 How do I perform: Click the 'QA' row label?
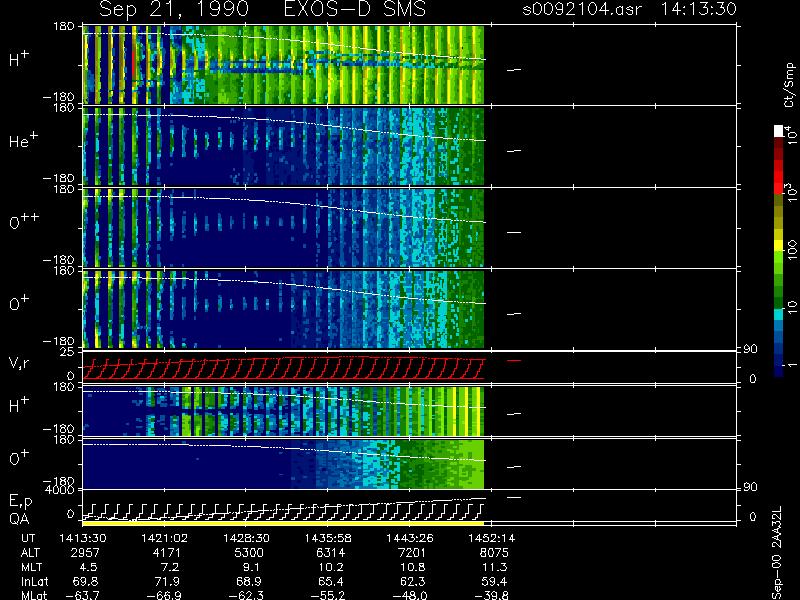coord(19,518)
